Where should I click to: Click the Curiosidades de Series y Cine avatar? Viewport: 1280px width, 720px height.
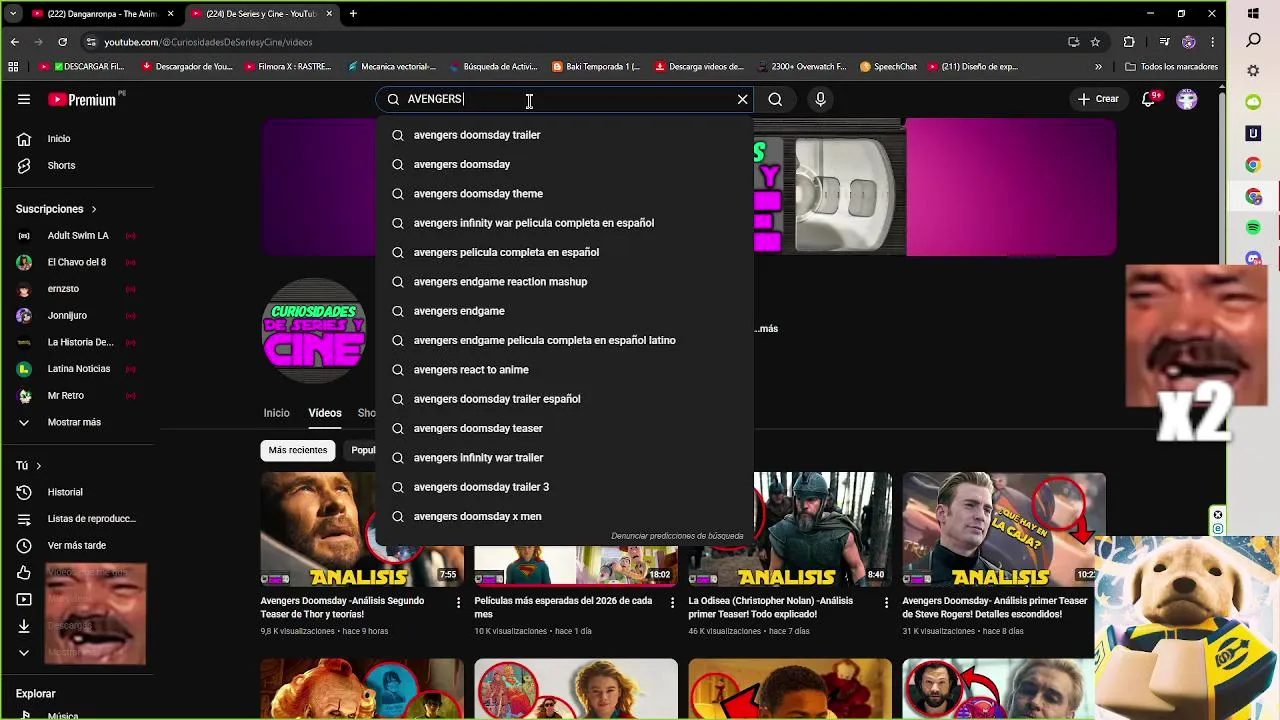(x=314, y=331)
